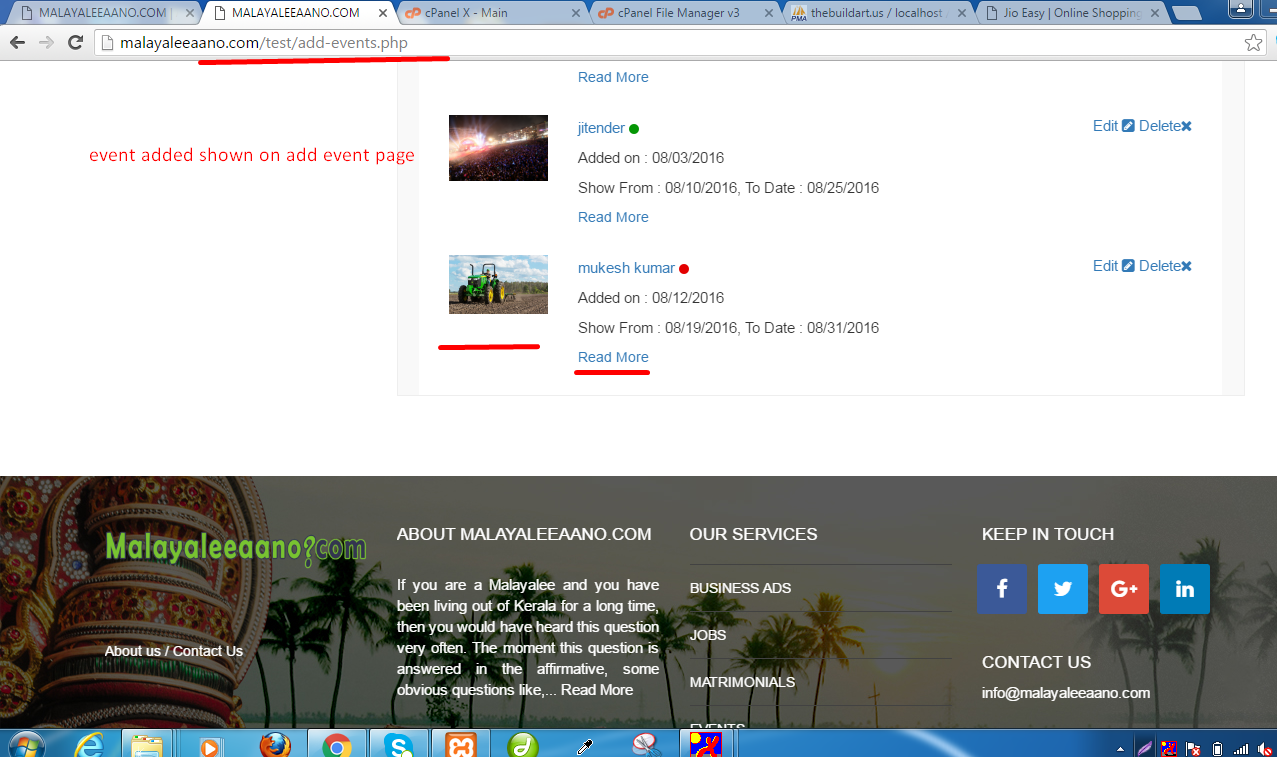Go back using browser back arrow

click(17, 43)
